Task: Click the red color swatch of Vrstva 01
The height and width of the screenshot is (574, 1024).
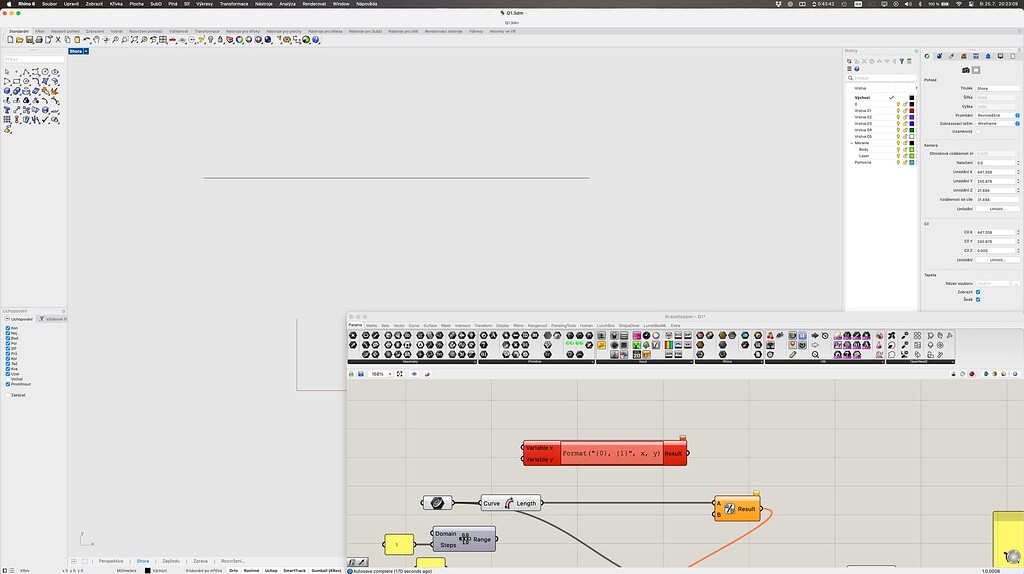Action: point(912,110)
